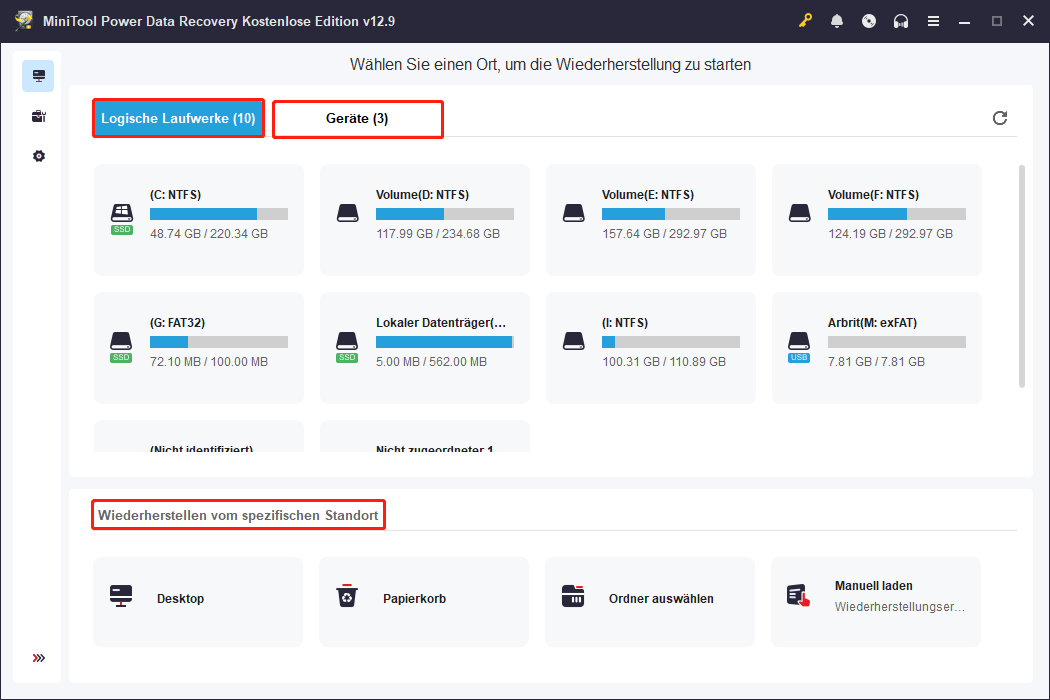Click the Lokaler Datenträger SSD drive icon
Viewport: 1050px width, 700px height.
347,347
